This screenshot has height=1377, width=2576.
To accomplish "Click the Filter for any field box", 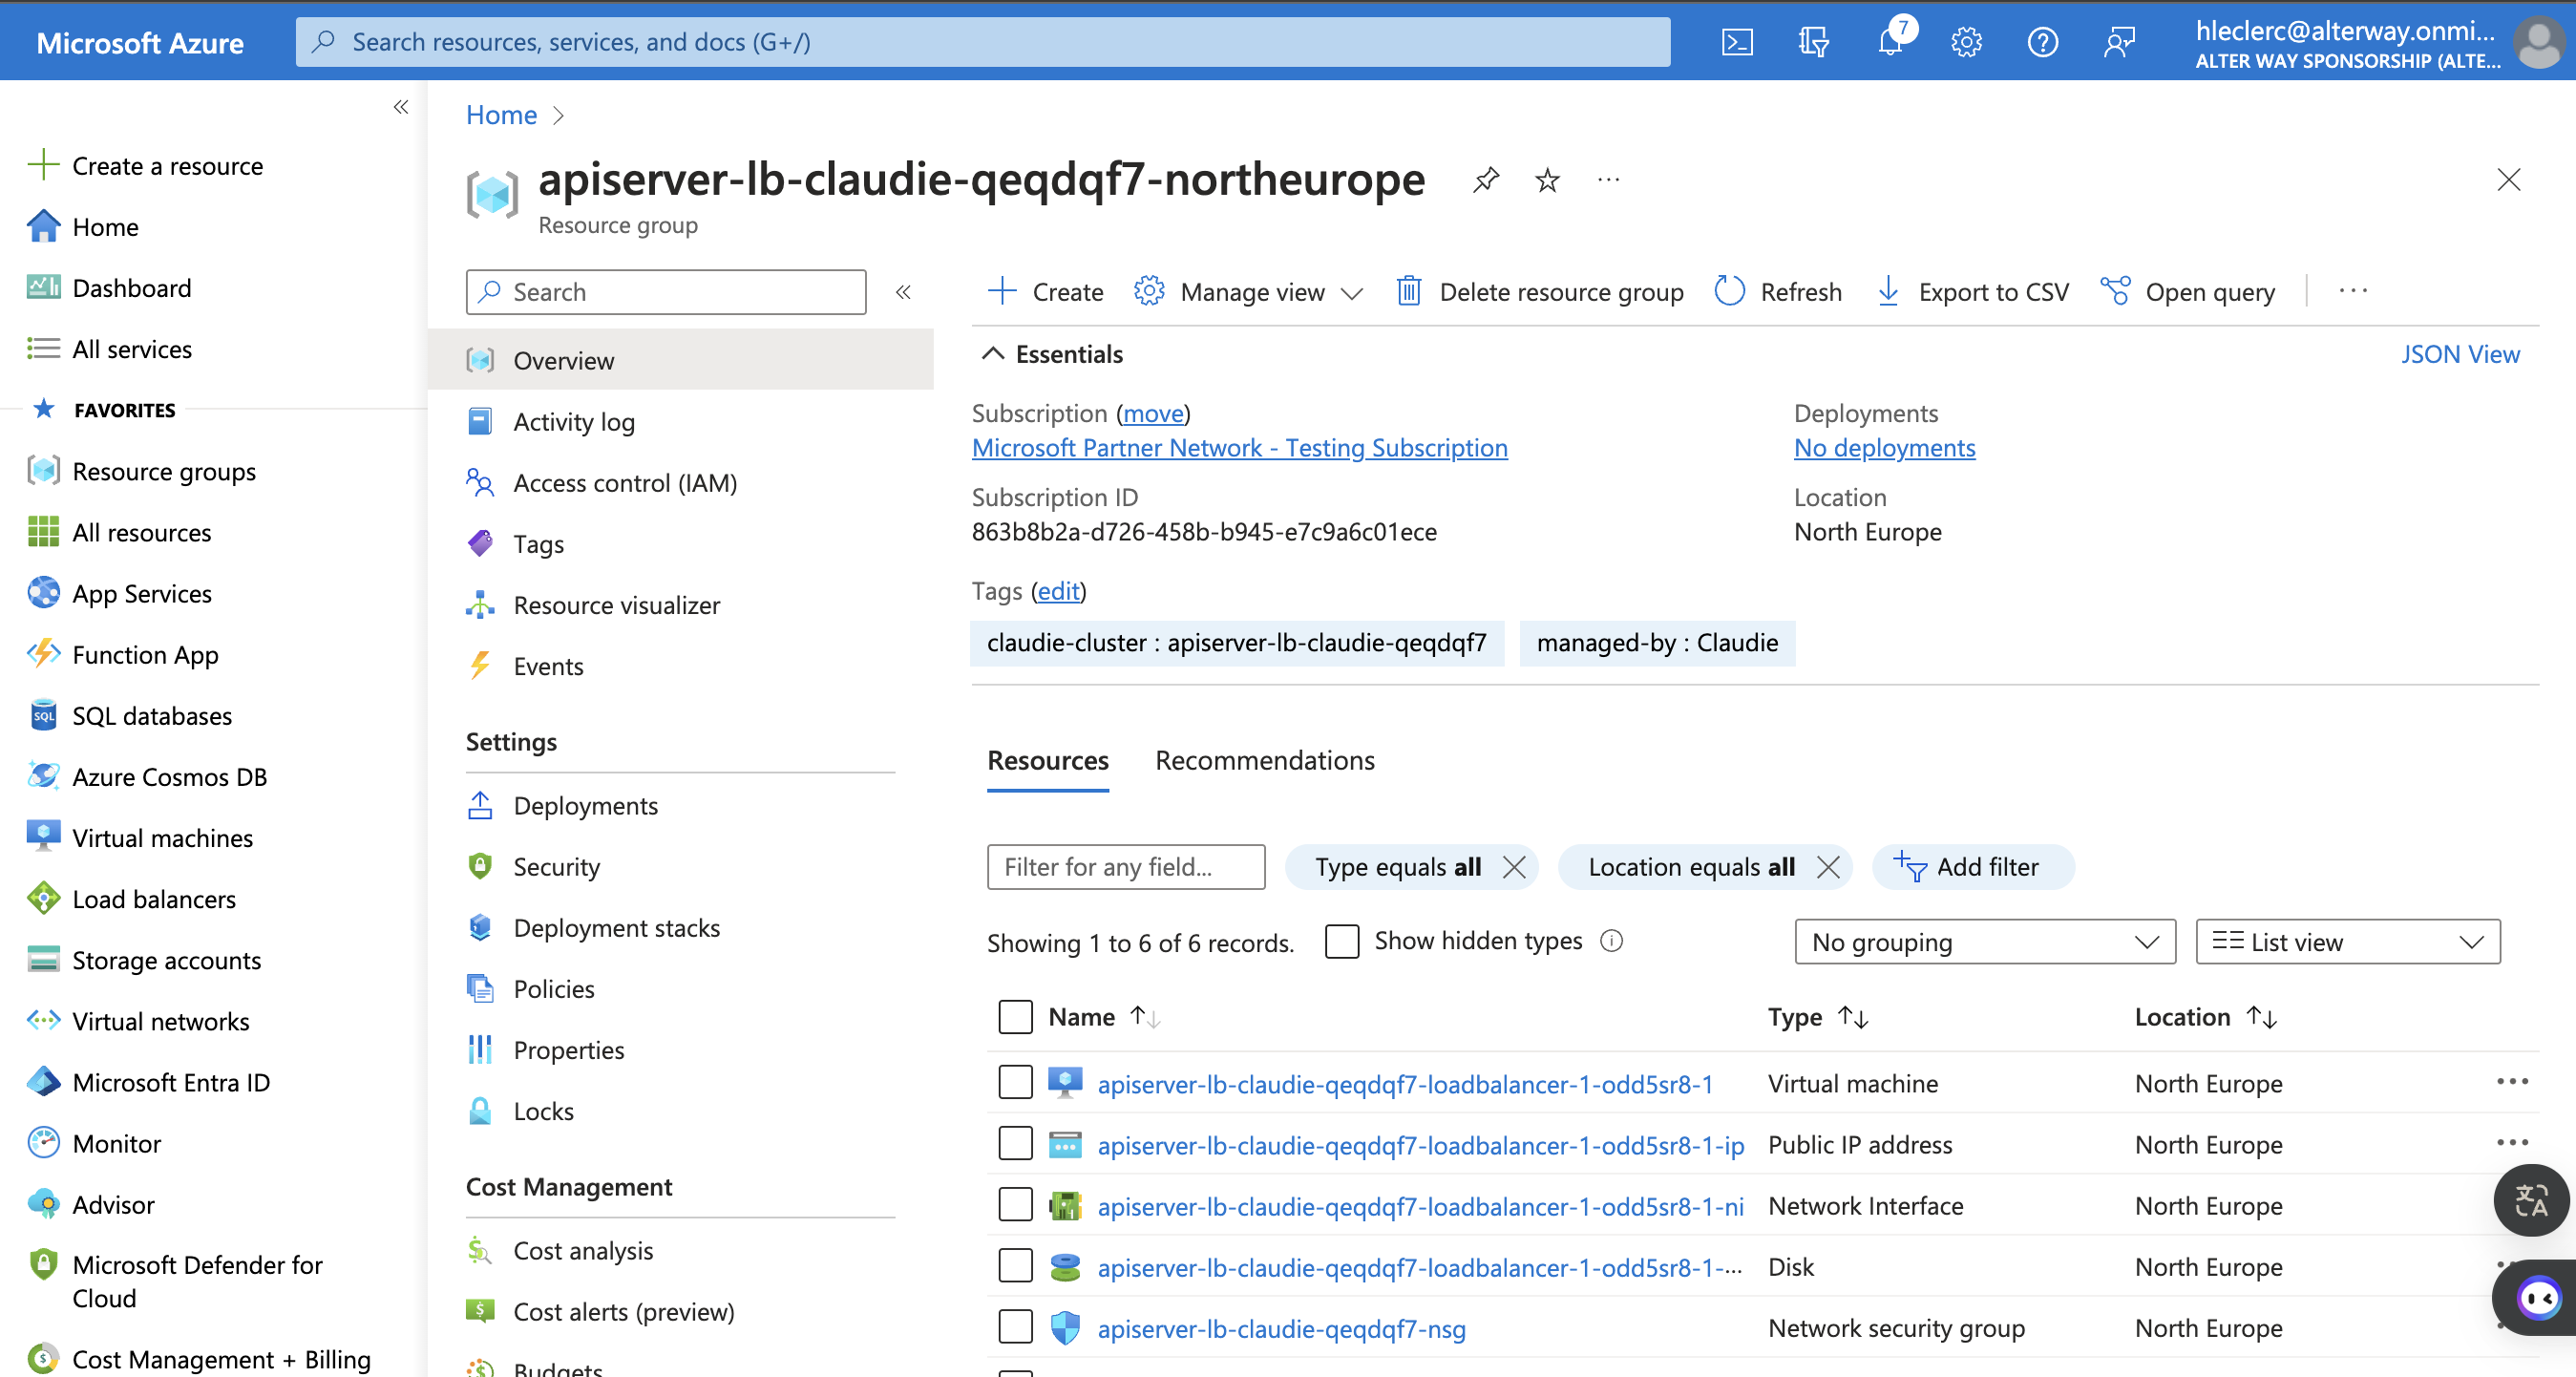I will click(1125, 867).
